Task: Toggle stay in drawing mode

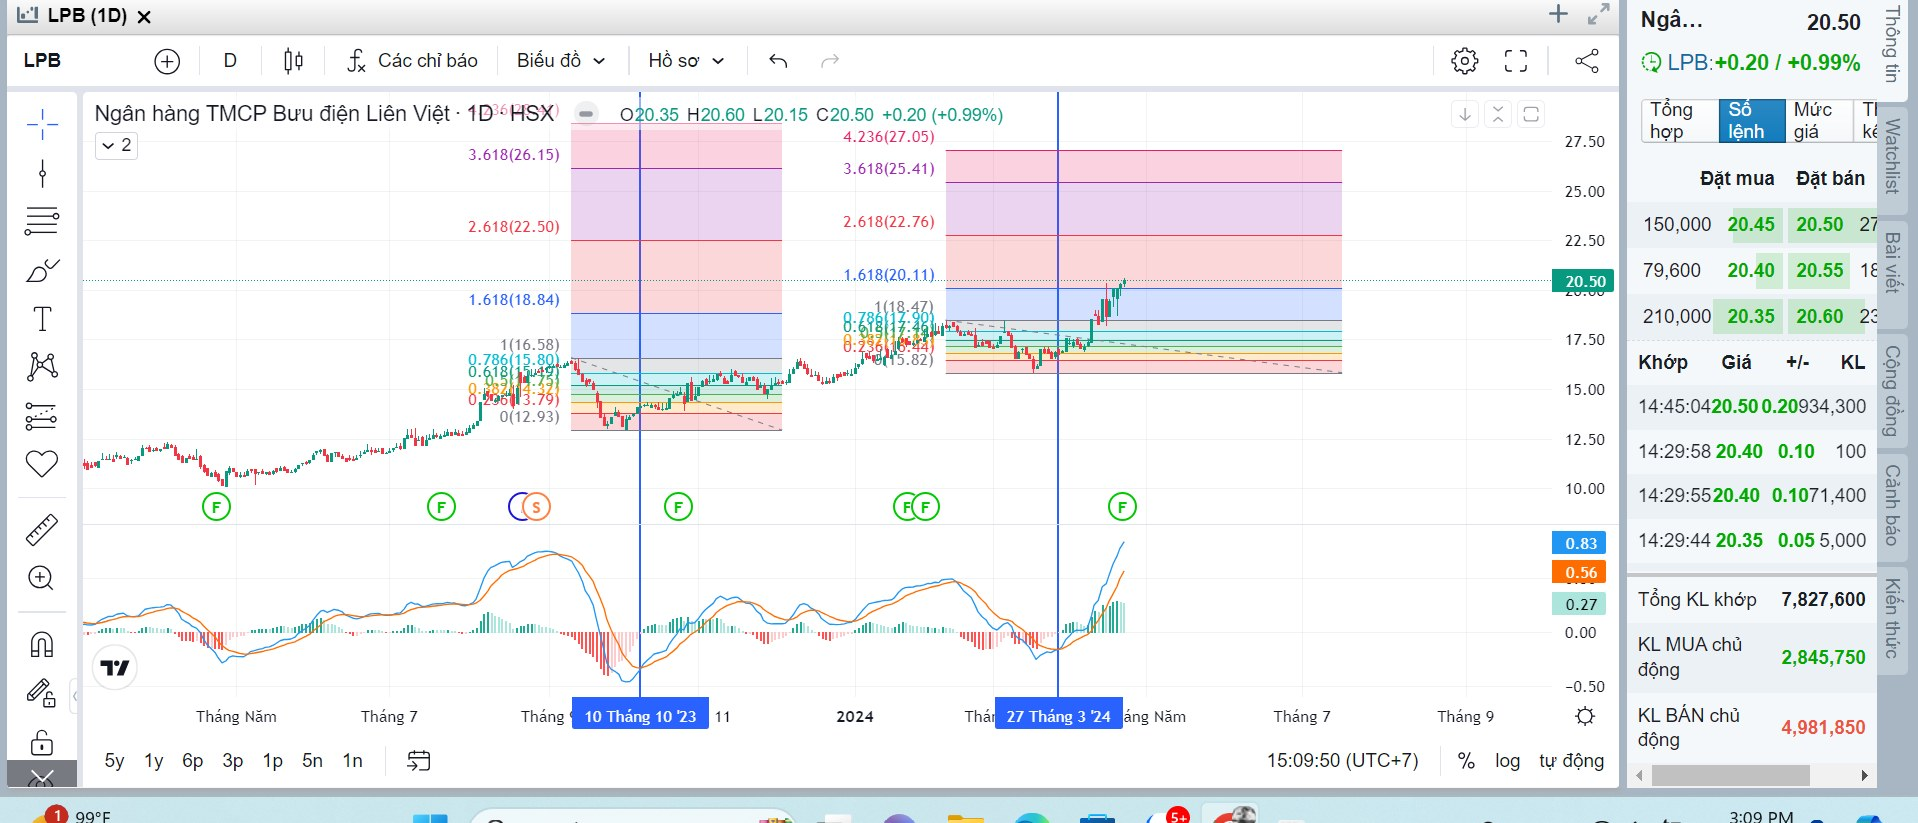Action: coord(42,692)
